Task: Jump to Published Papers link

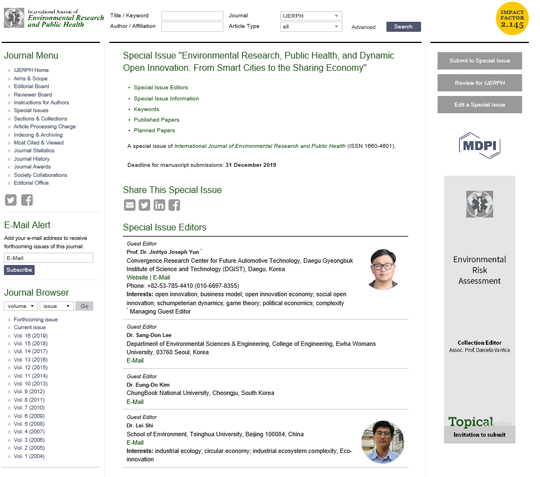Action: pyautogui.click(x=156, y=120)
